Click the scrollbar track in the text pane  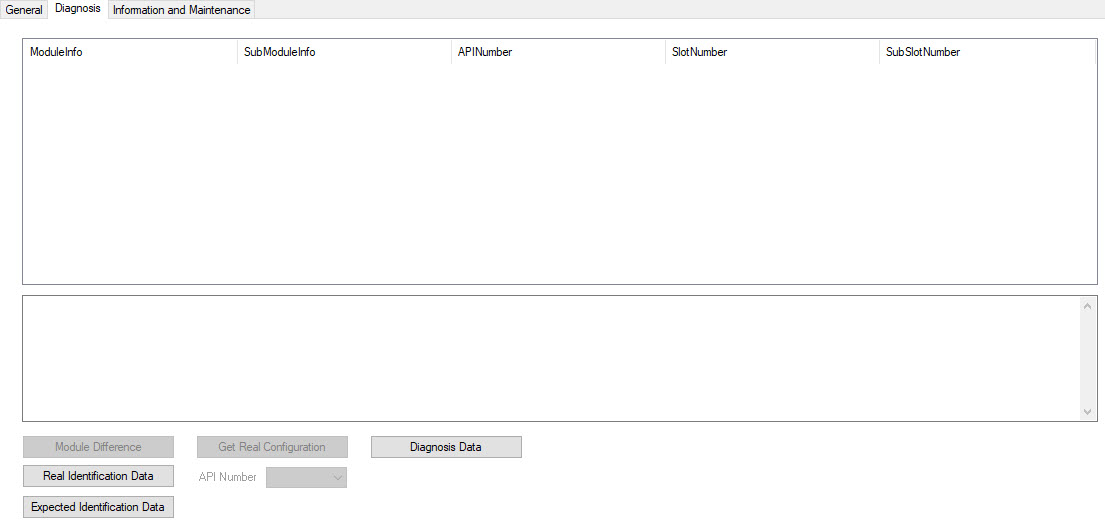click(1088, 358)
